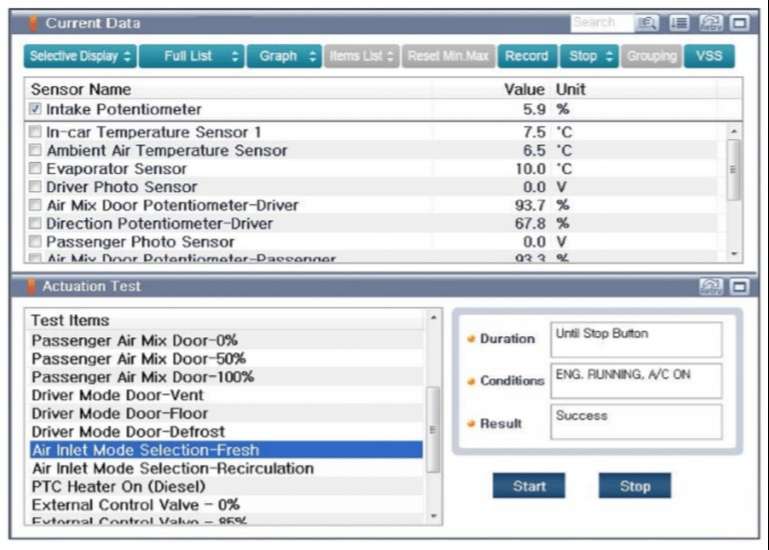Check the Air Mix Door Potentiometer-Driver checkbox
Viewport: 769px width, 550px height.
tap(35, 205)
